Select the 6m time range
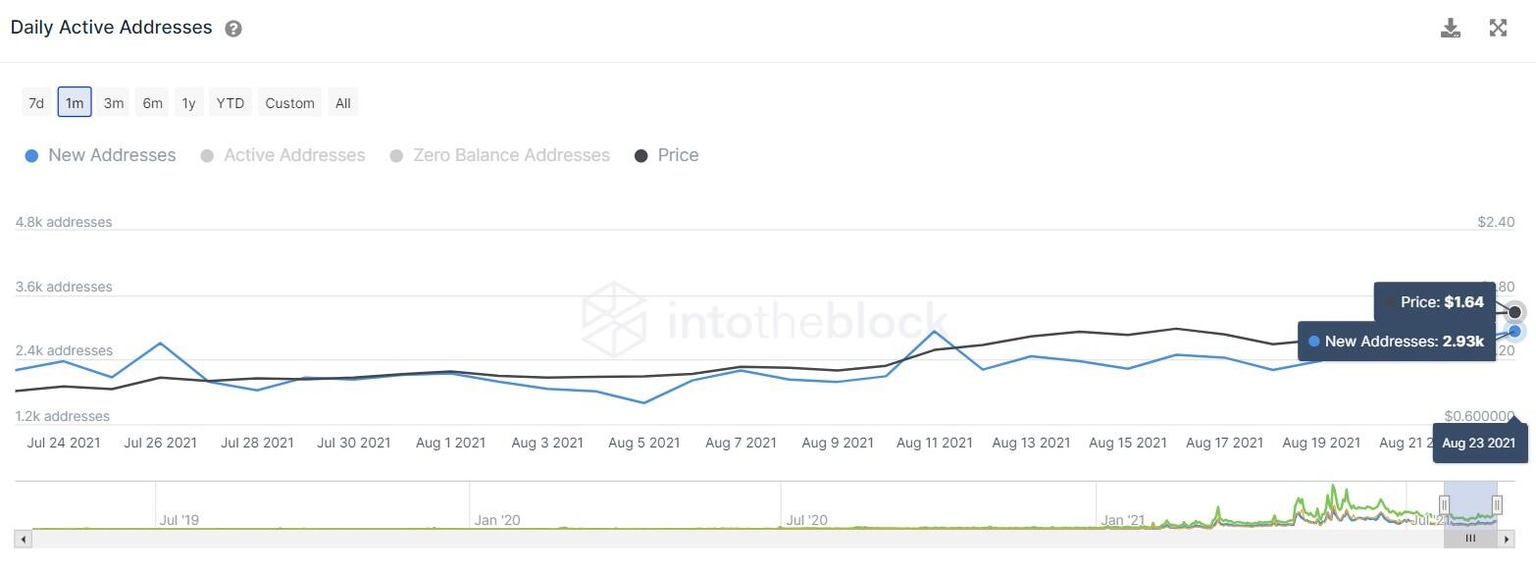The image size is (1536, 585). point(152,102)
